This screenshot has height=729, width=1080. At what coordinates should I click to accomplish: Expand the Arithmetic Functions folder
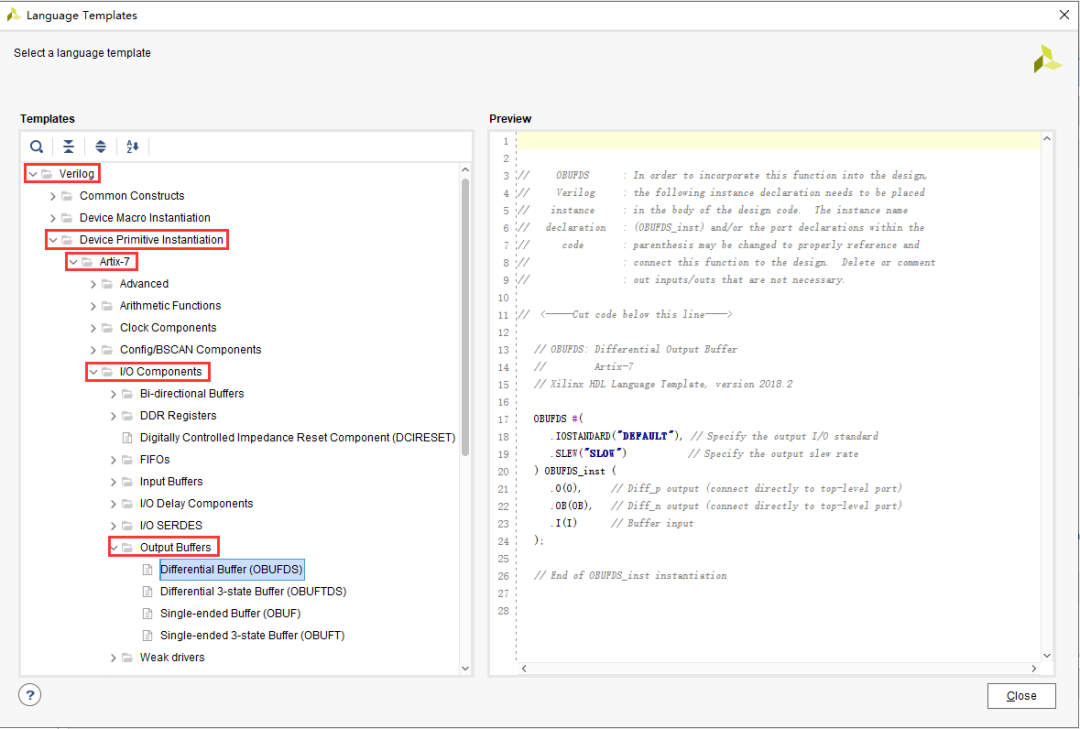click(x=93, y=306)
